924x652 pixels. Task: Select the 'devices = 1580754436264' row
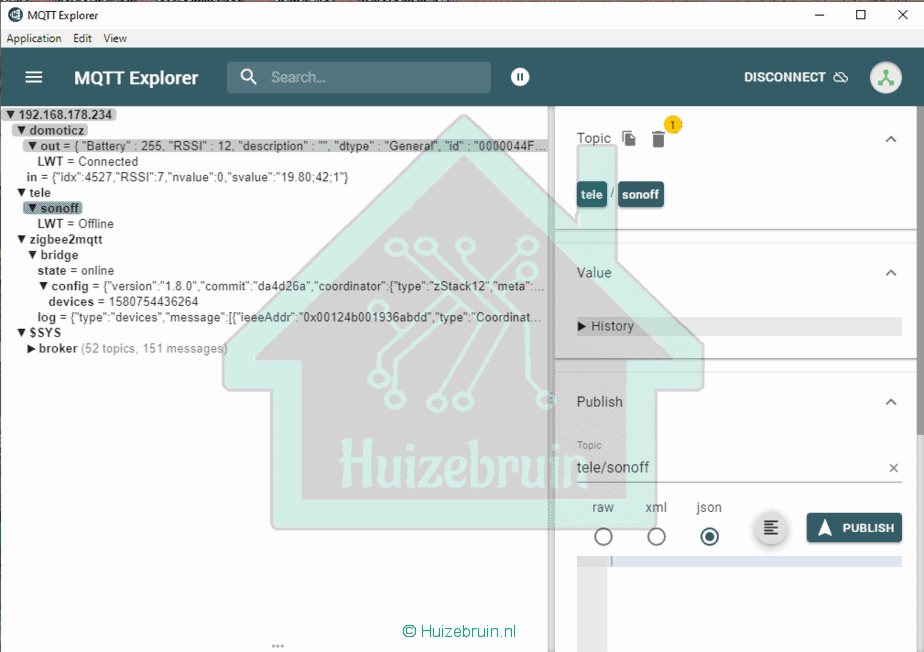point(123,302)
